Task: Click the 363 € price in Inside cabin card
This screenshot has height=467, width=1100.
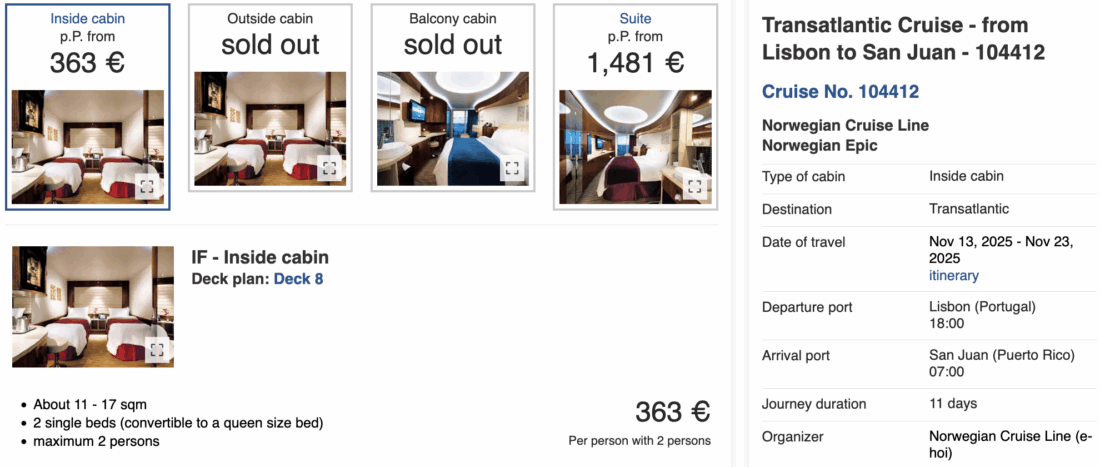Action: click(88, 63)
